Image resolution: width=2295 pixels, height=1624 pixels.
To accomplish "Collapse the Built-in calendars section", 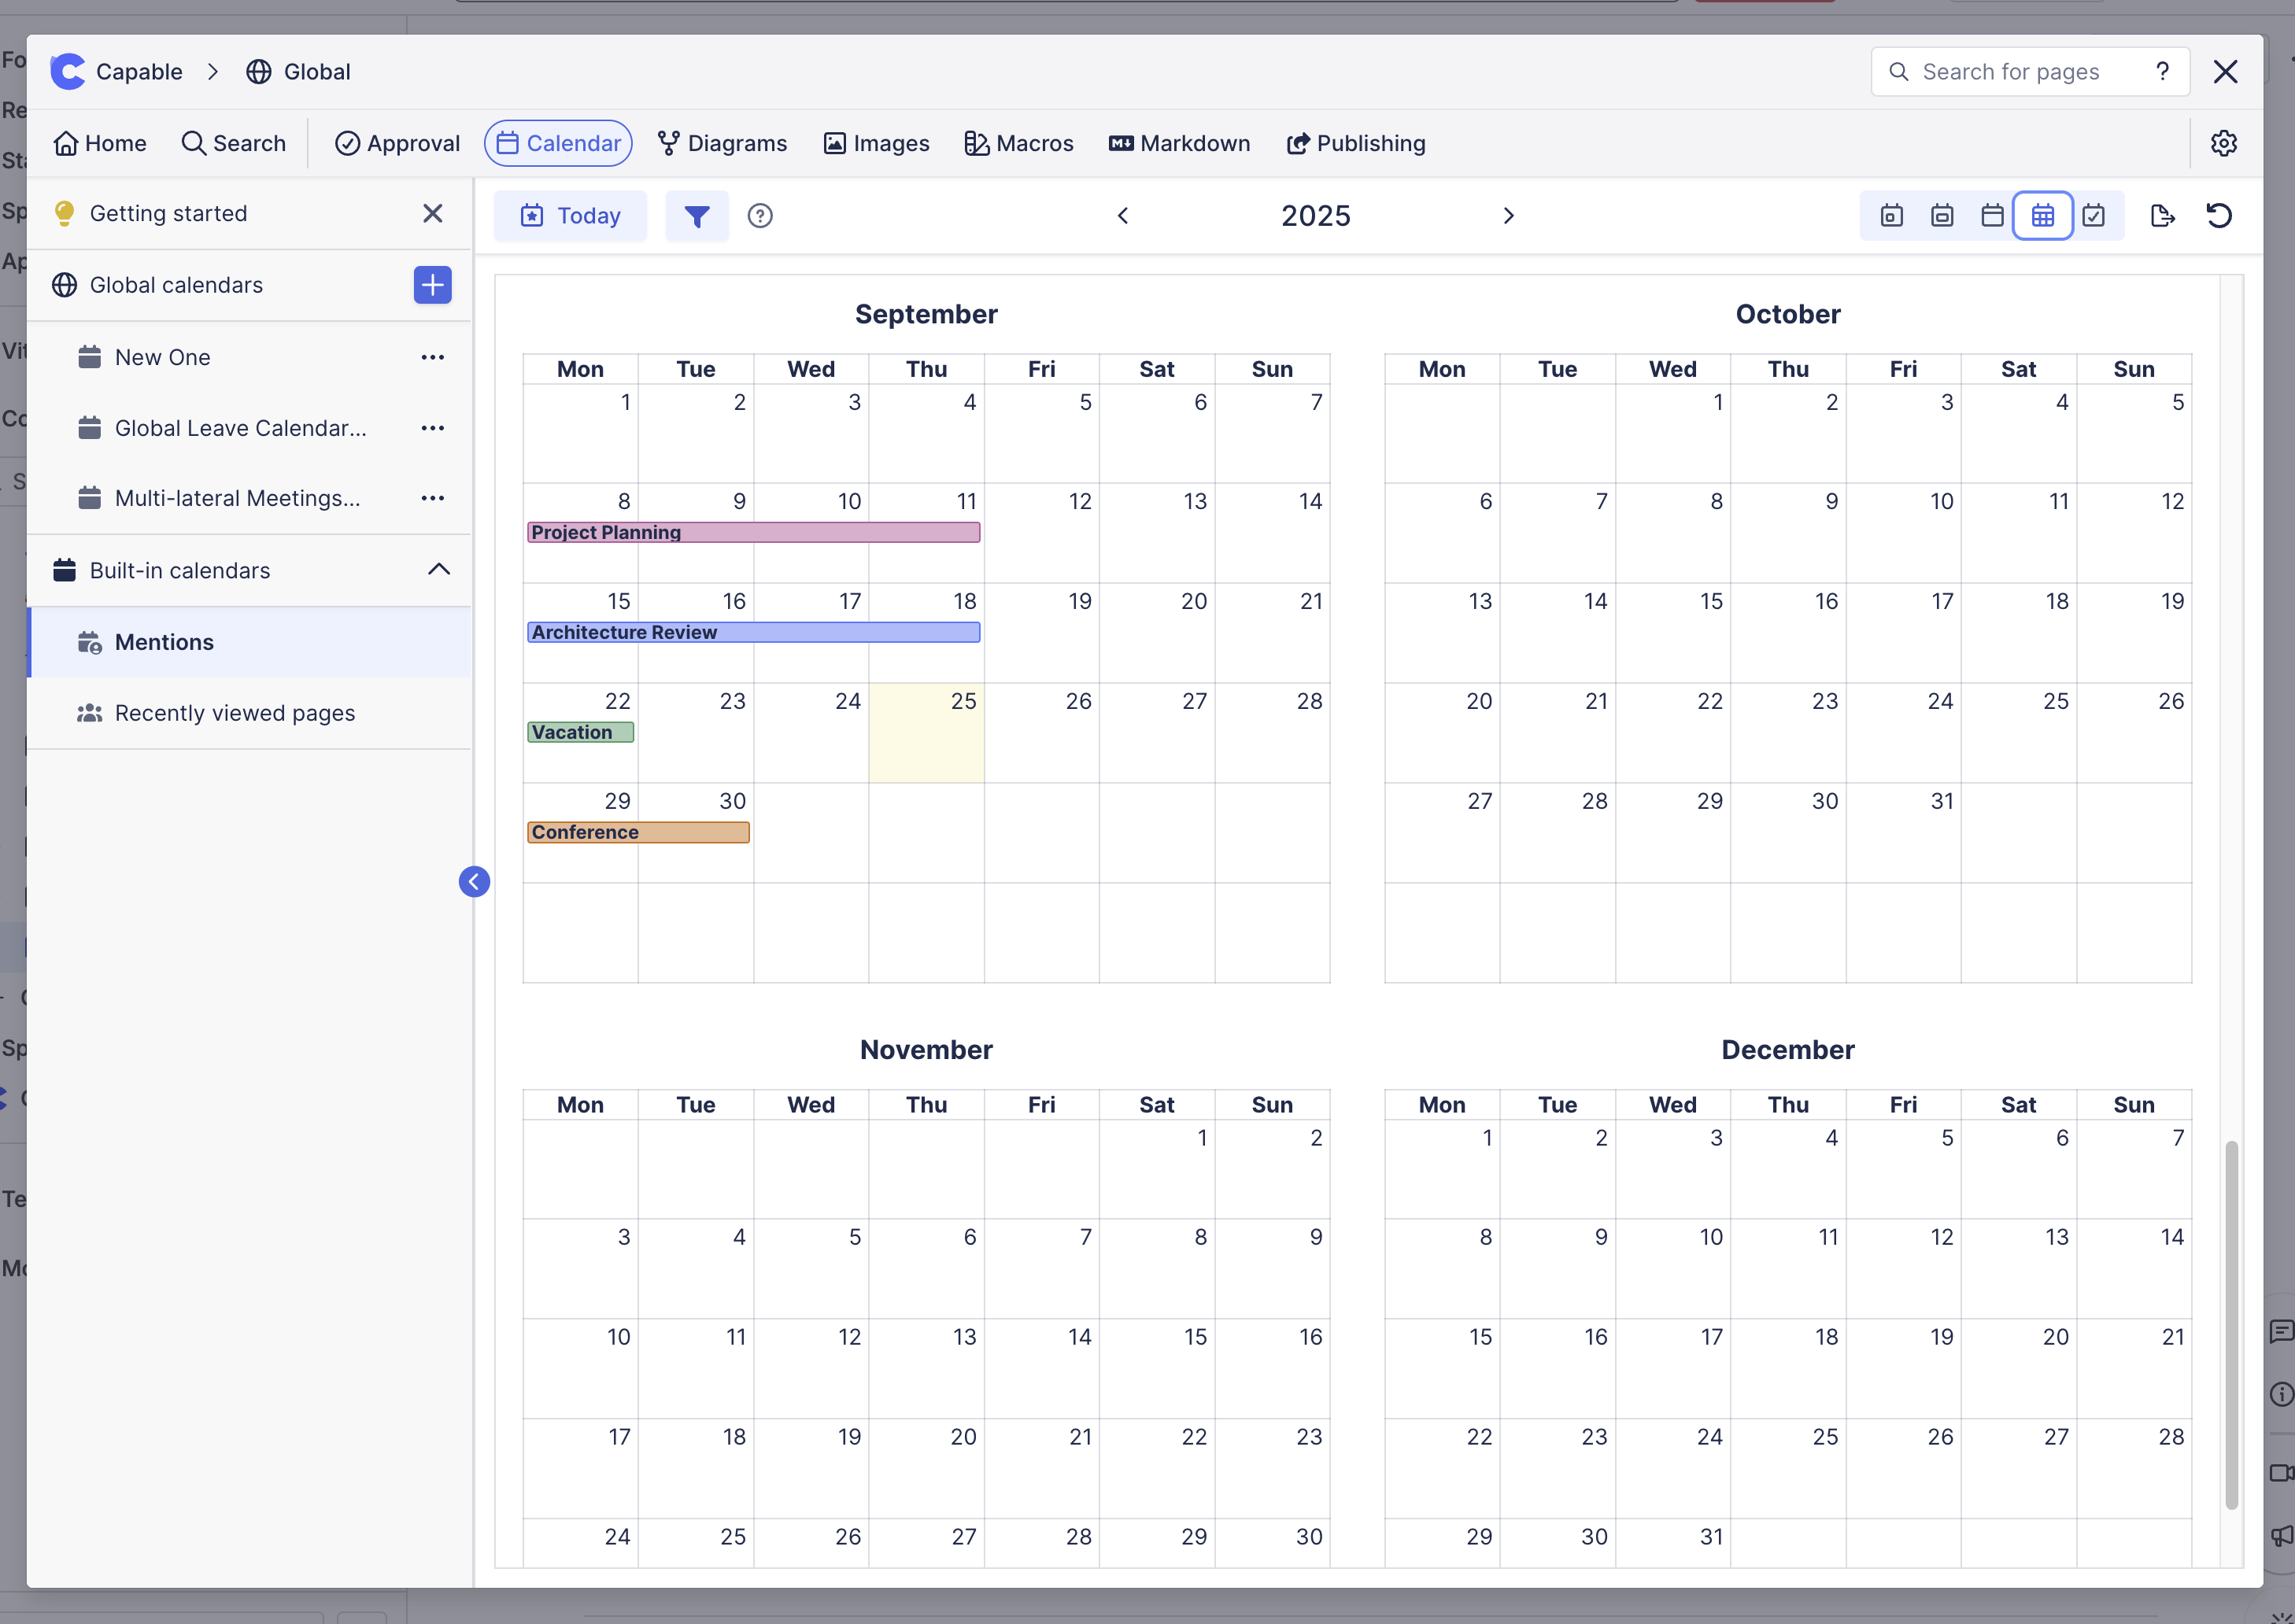I will [x=438, y=570].
